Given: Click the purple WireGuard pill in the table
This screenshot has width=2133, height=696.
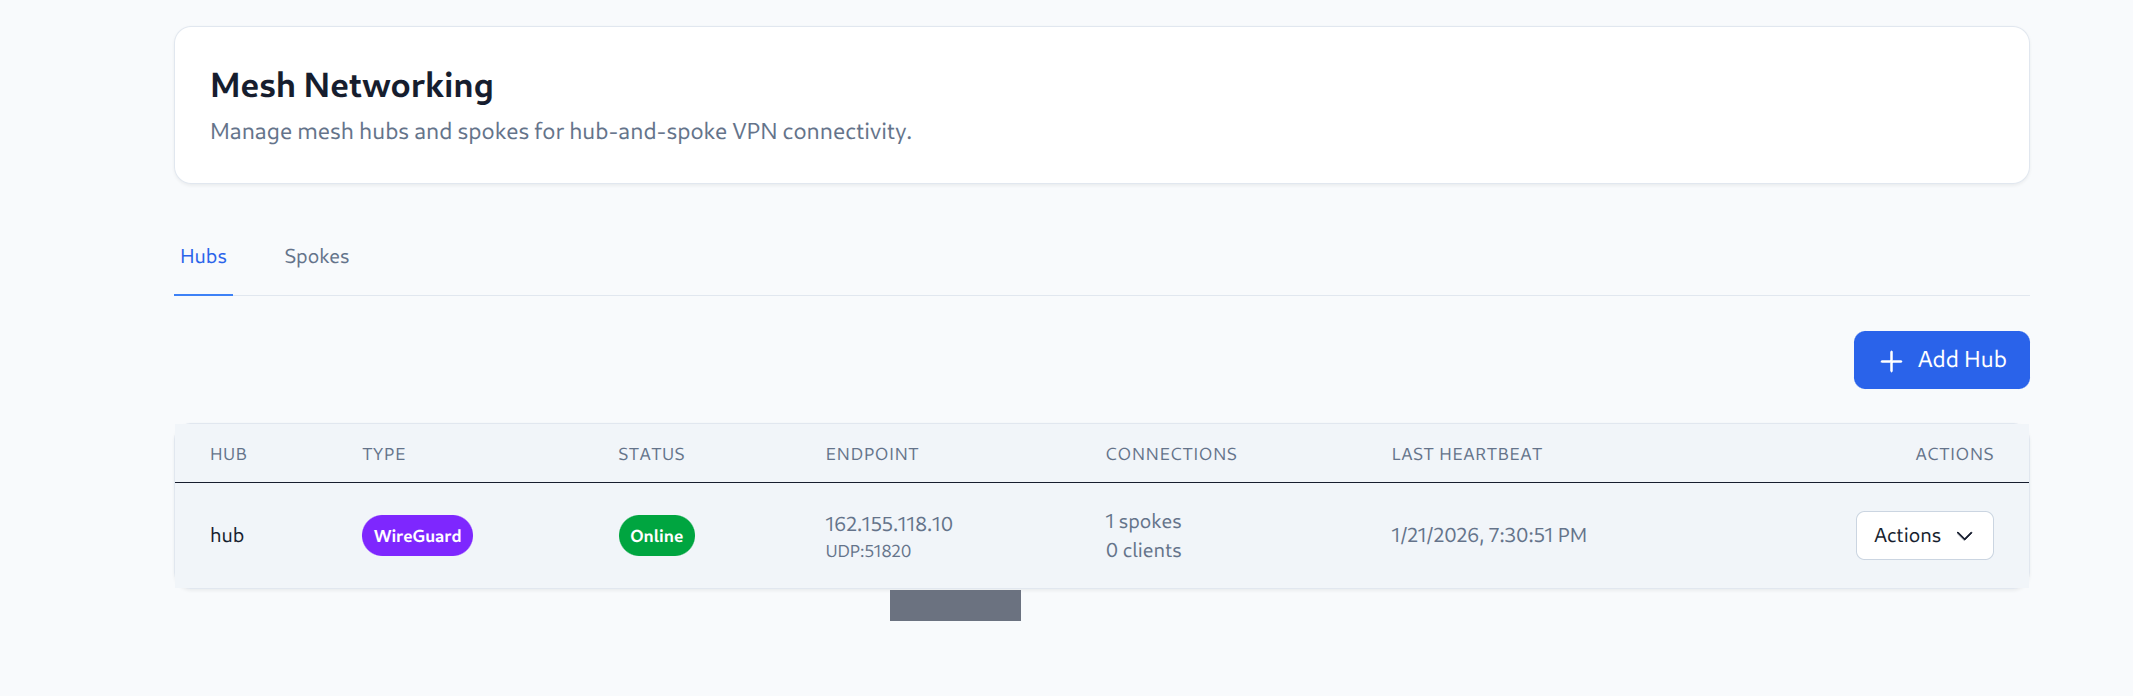Looking at the screenshot, I should coord(417,535).
